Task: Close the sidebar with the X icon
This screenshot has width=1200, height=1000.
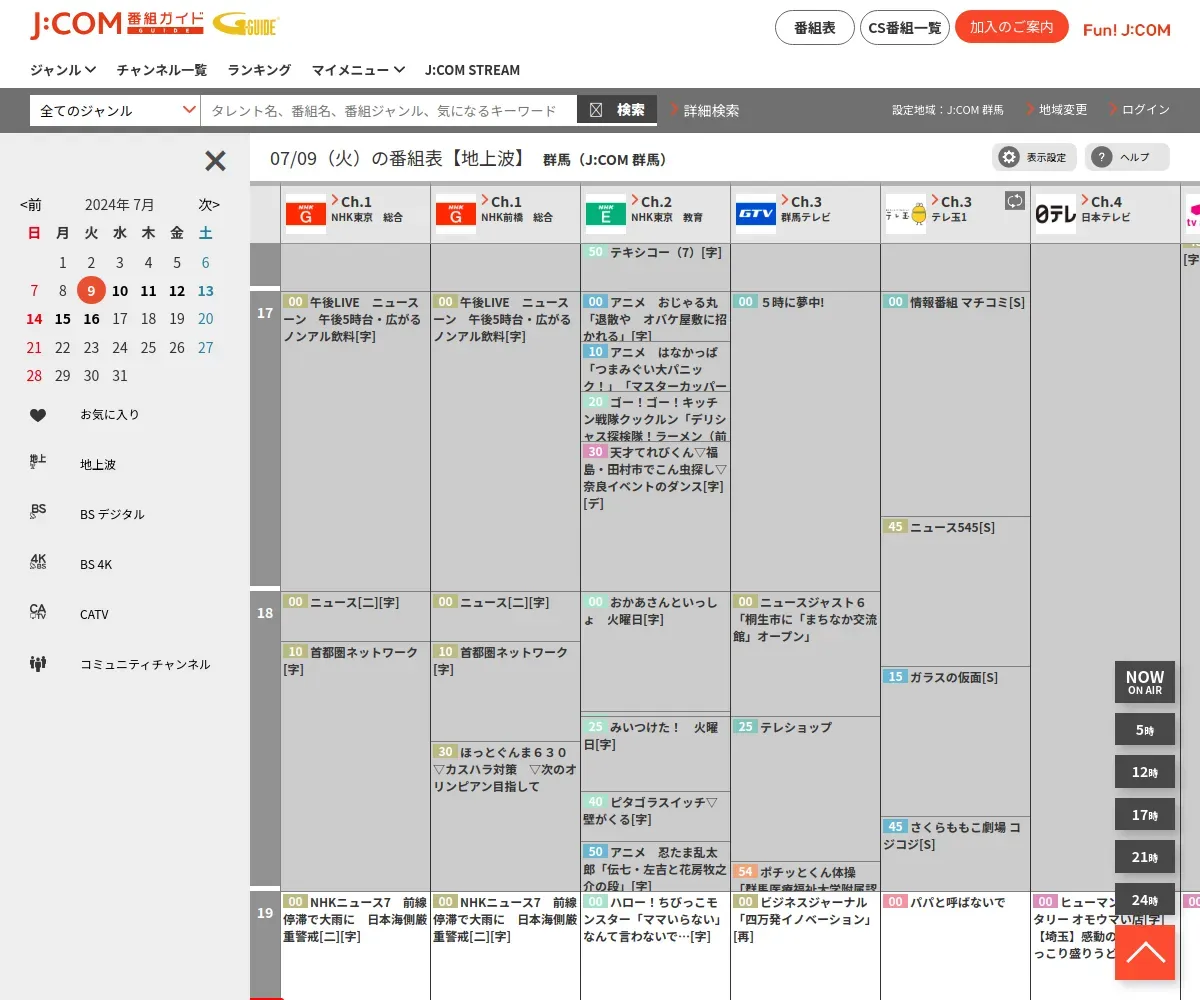Action: click(x=215, y=161)
